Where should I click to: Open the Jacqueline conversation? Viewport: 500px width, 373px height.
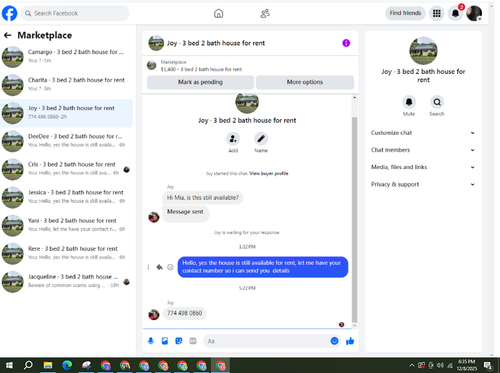click(67, 281)
